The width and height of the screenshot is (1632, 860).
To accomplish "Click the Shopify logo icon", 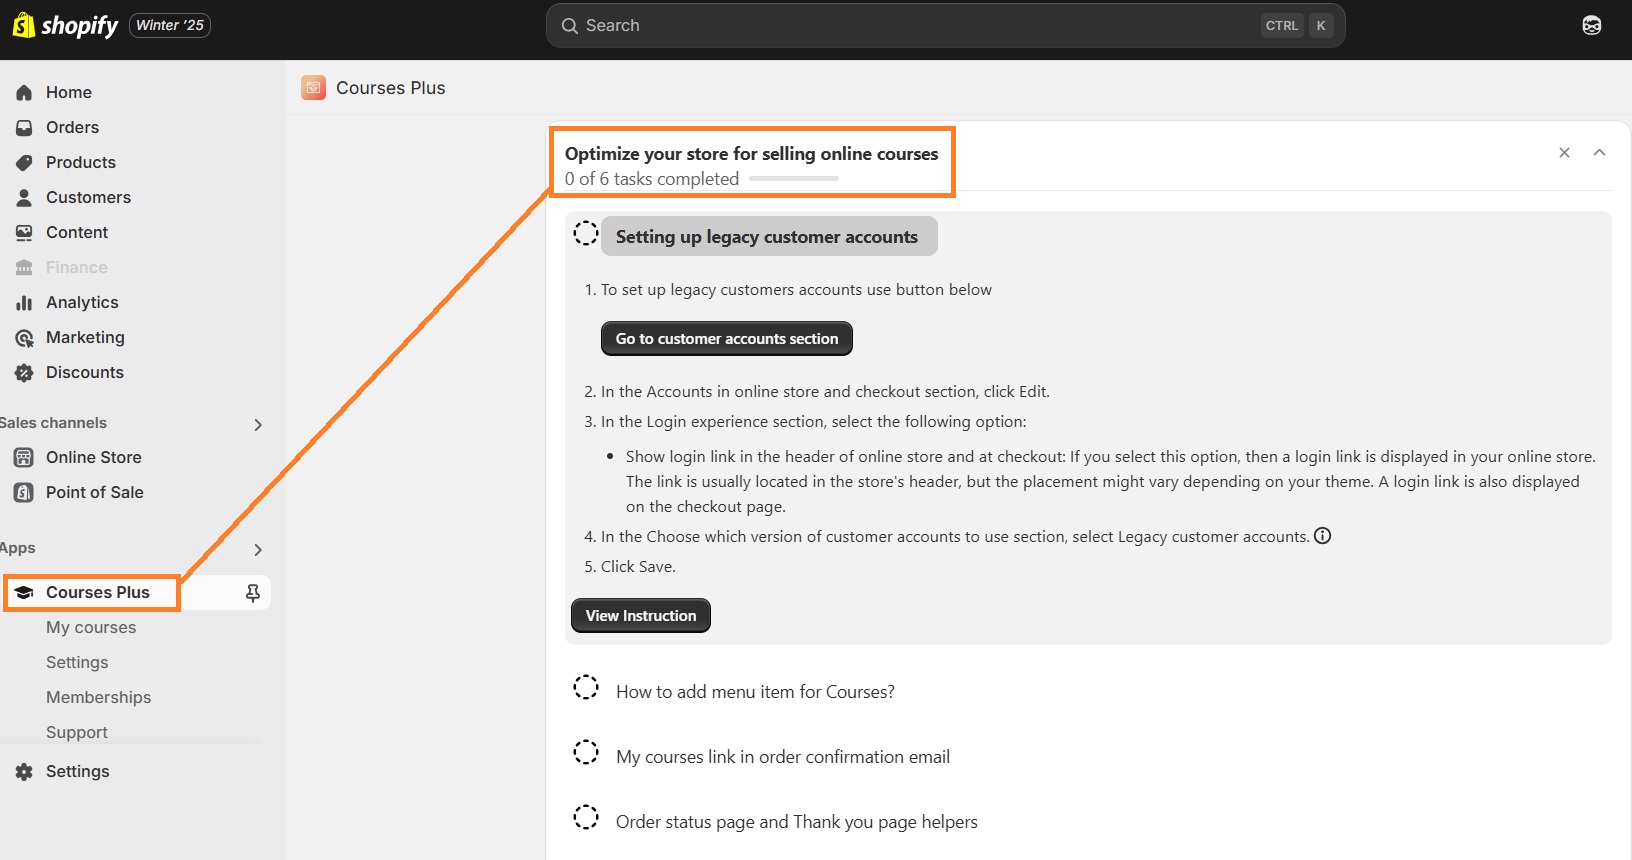I will [23, 25].
